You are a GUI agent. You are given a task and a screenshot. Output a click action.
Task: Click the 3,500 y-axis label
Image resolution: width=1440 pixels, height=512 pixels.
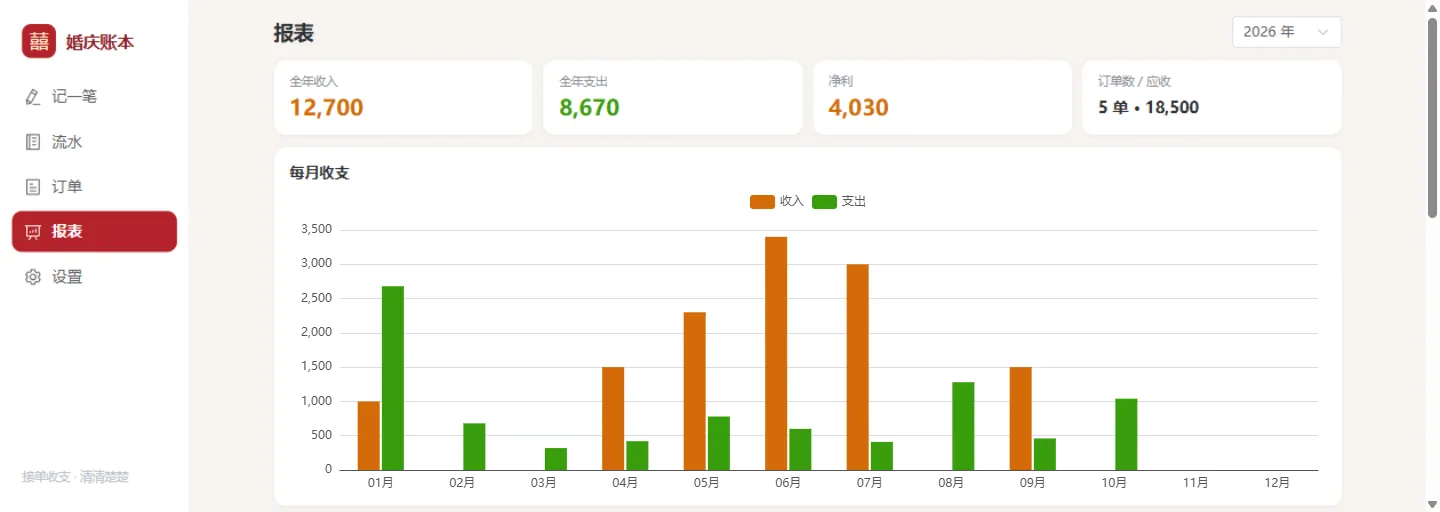pos(316,229)
